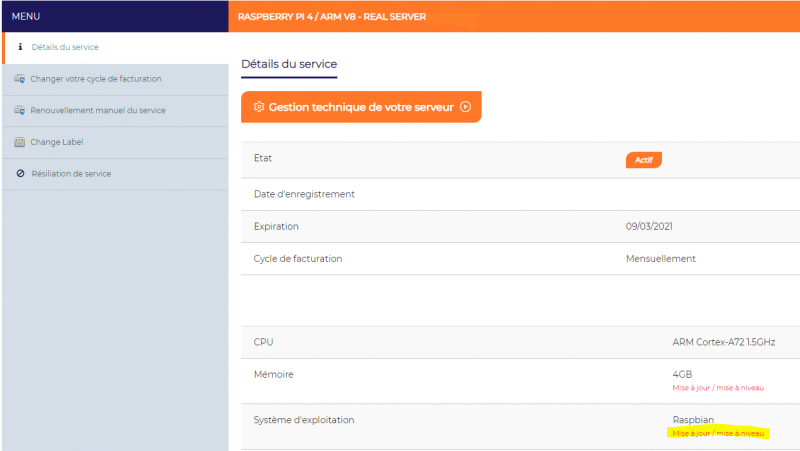Click the expiration date 09/03/2021
The width and height of the screenshot is (800, 451).
point(649,227)
